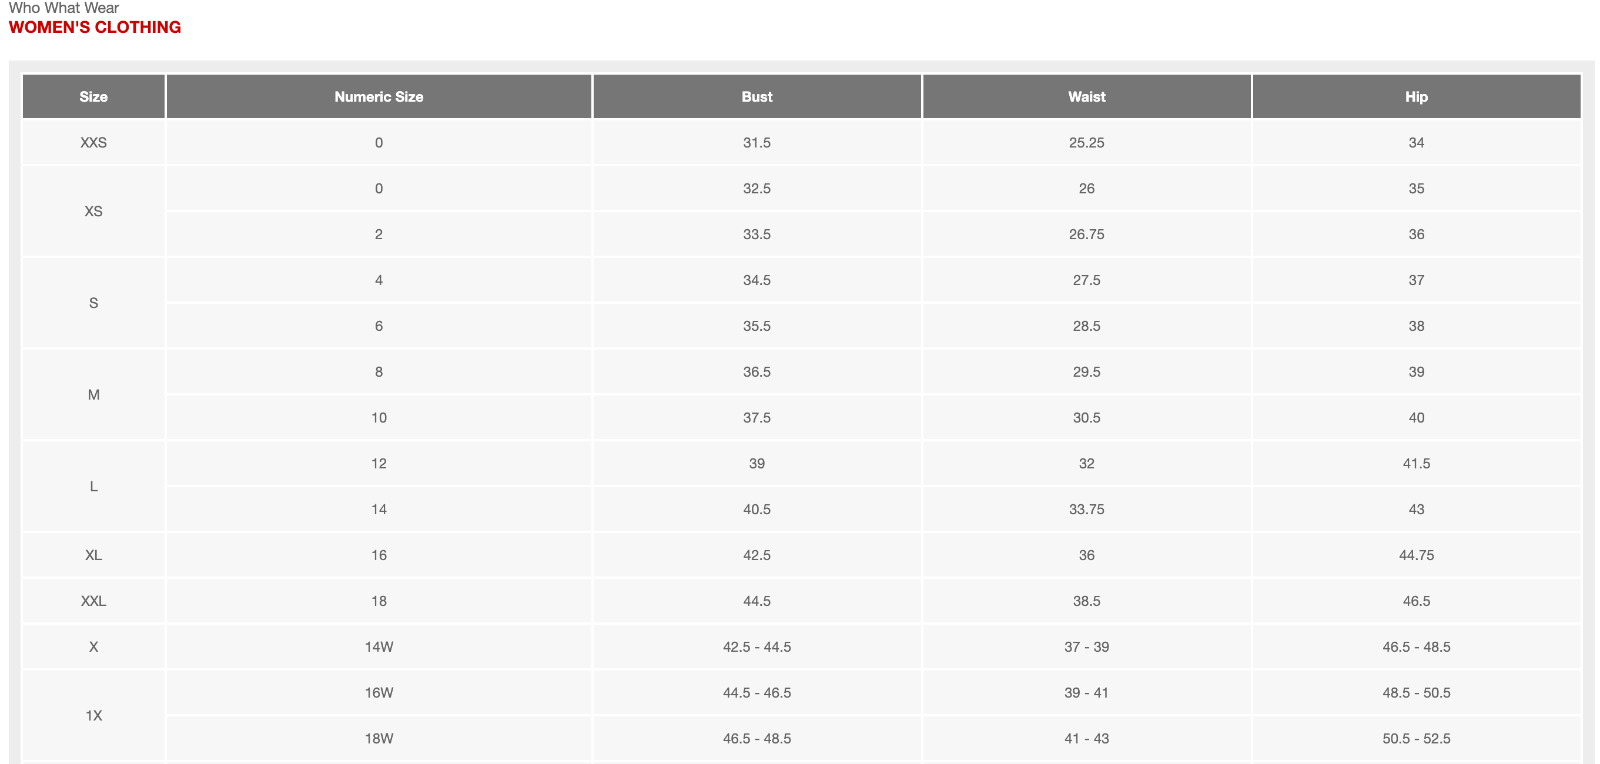Click the Hip column header
Screen dimensions: 1600x764
coord(1417,97)
